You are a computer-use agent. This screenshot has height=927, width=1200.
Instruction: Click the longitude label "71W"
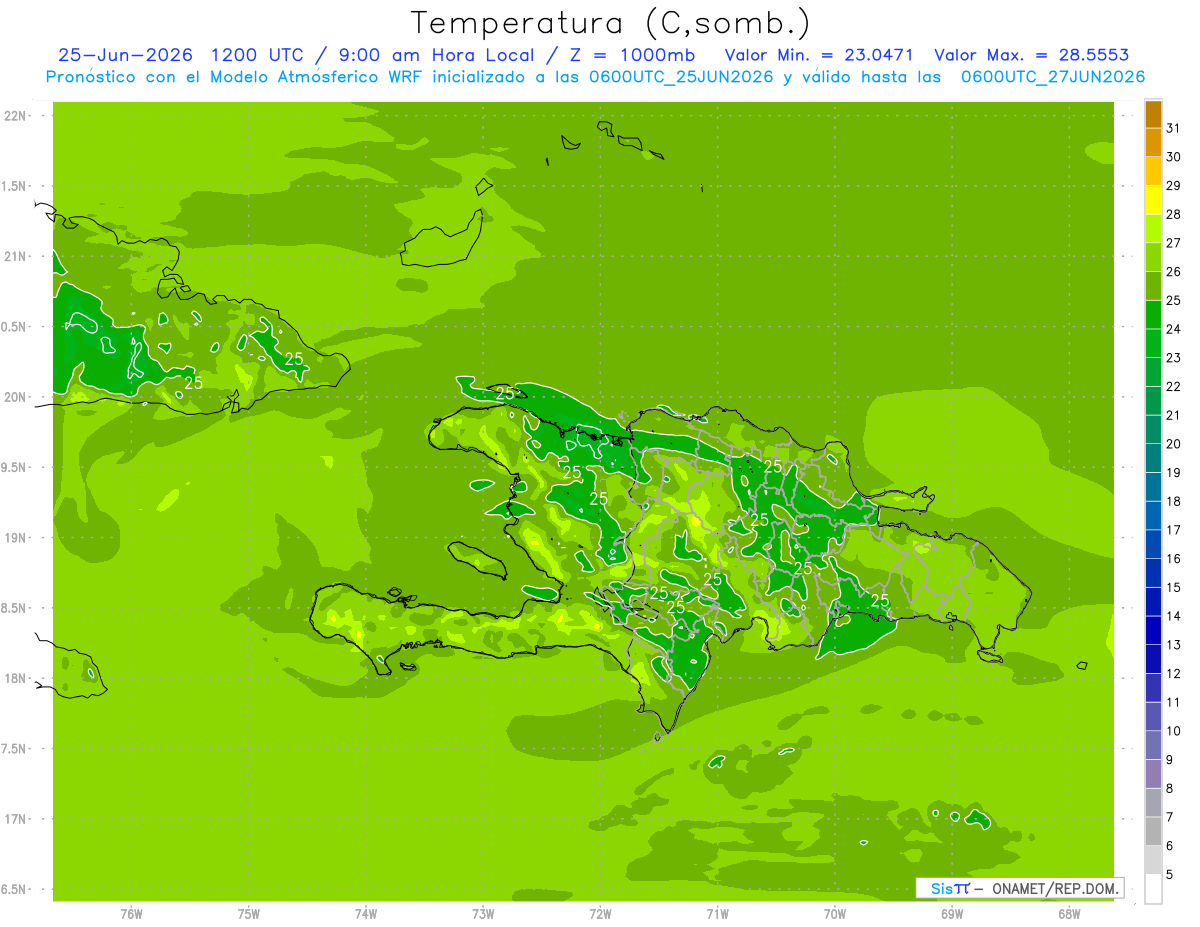click(717, 914)
